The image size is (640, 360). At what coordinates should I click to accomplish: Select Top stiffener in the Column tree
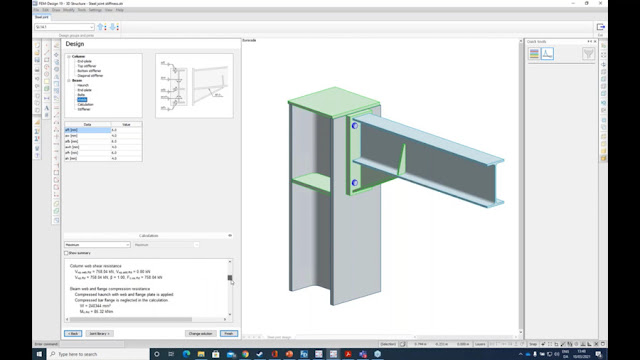tap(87, 66)
